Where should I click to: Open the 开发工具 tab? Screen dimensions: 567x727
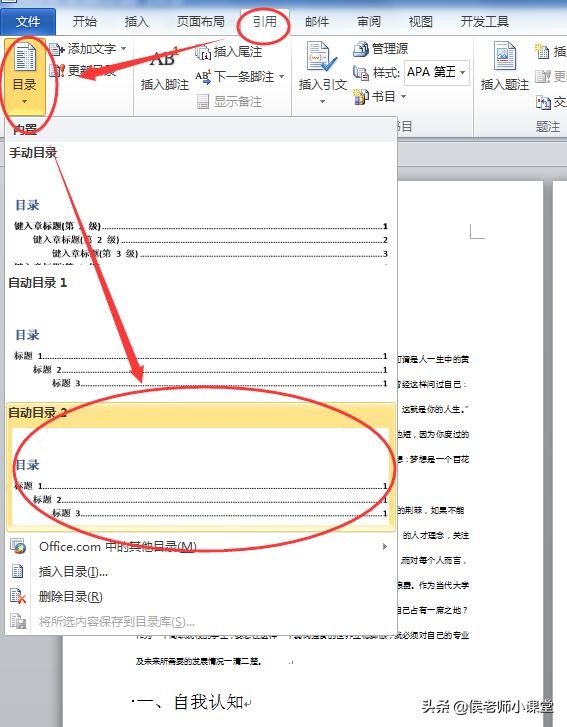coord(484,21)
